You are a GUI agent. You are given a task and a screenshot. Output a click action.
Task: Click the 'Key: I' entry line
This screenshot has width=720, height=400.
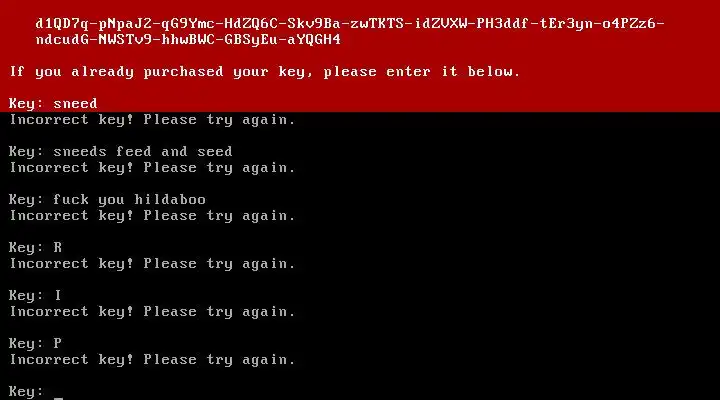point(35,295)
